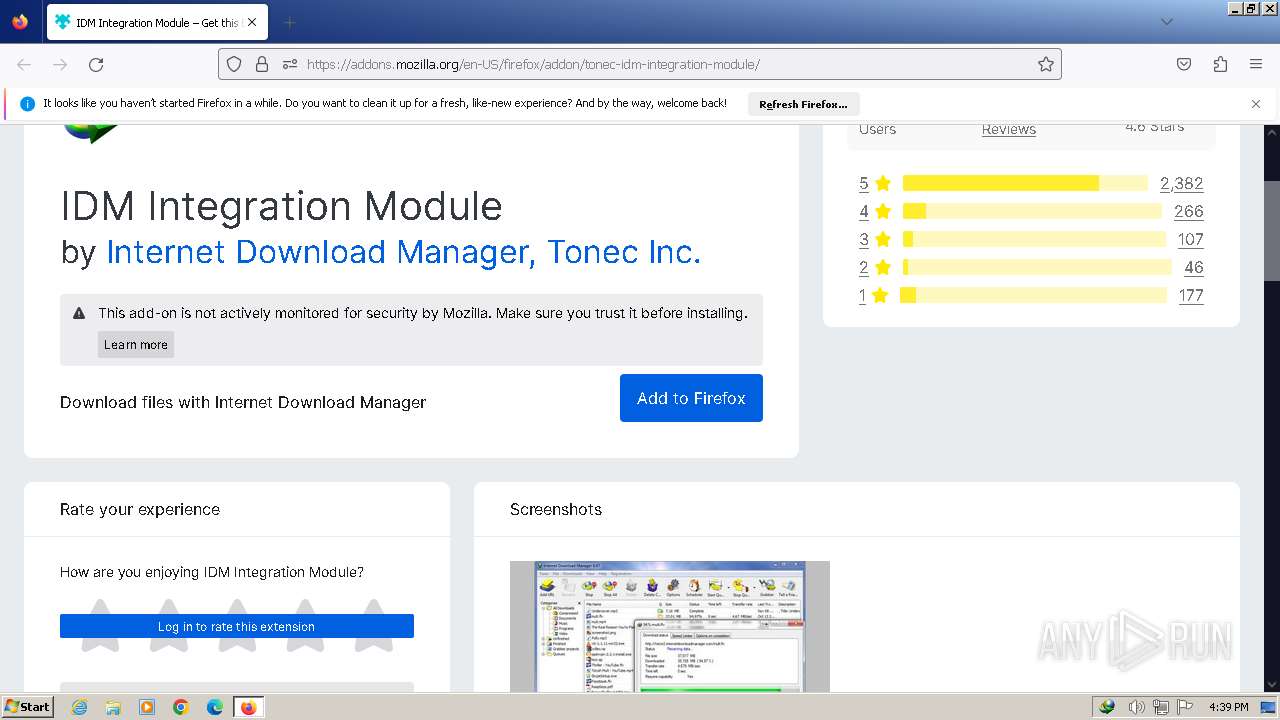The height and width of the screenshot is (720, 1280).
Task: Click the 5-star rating bar
Action: coord(1025,183)
